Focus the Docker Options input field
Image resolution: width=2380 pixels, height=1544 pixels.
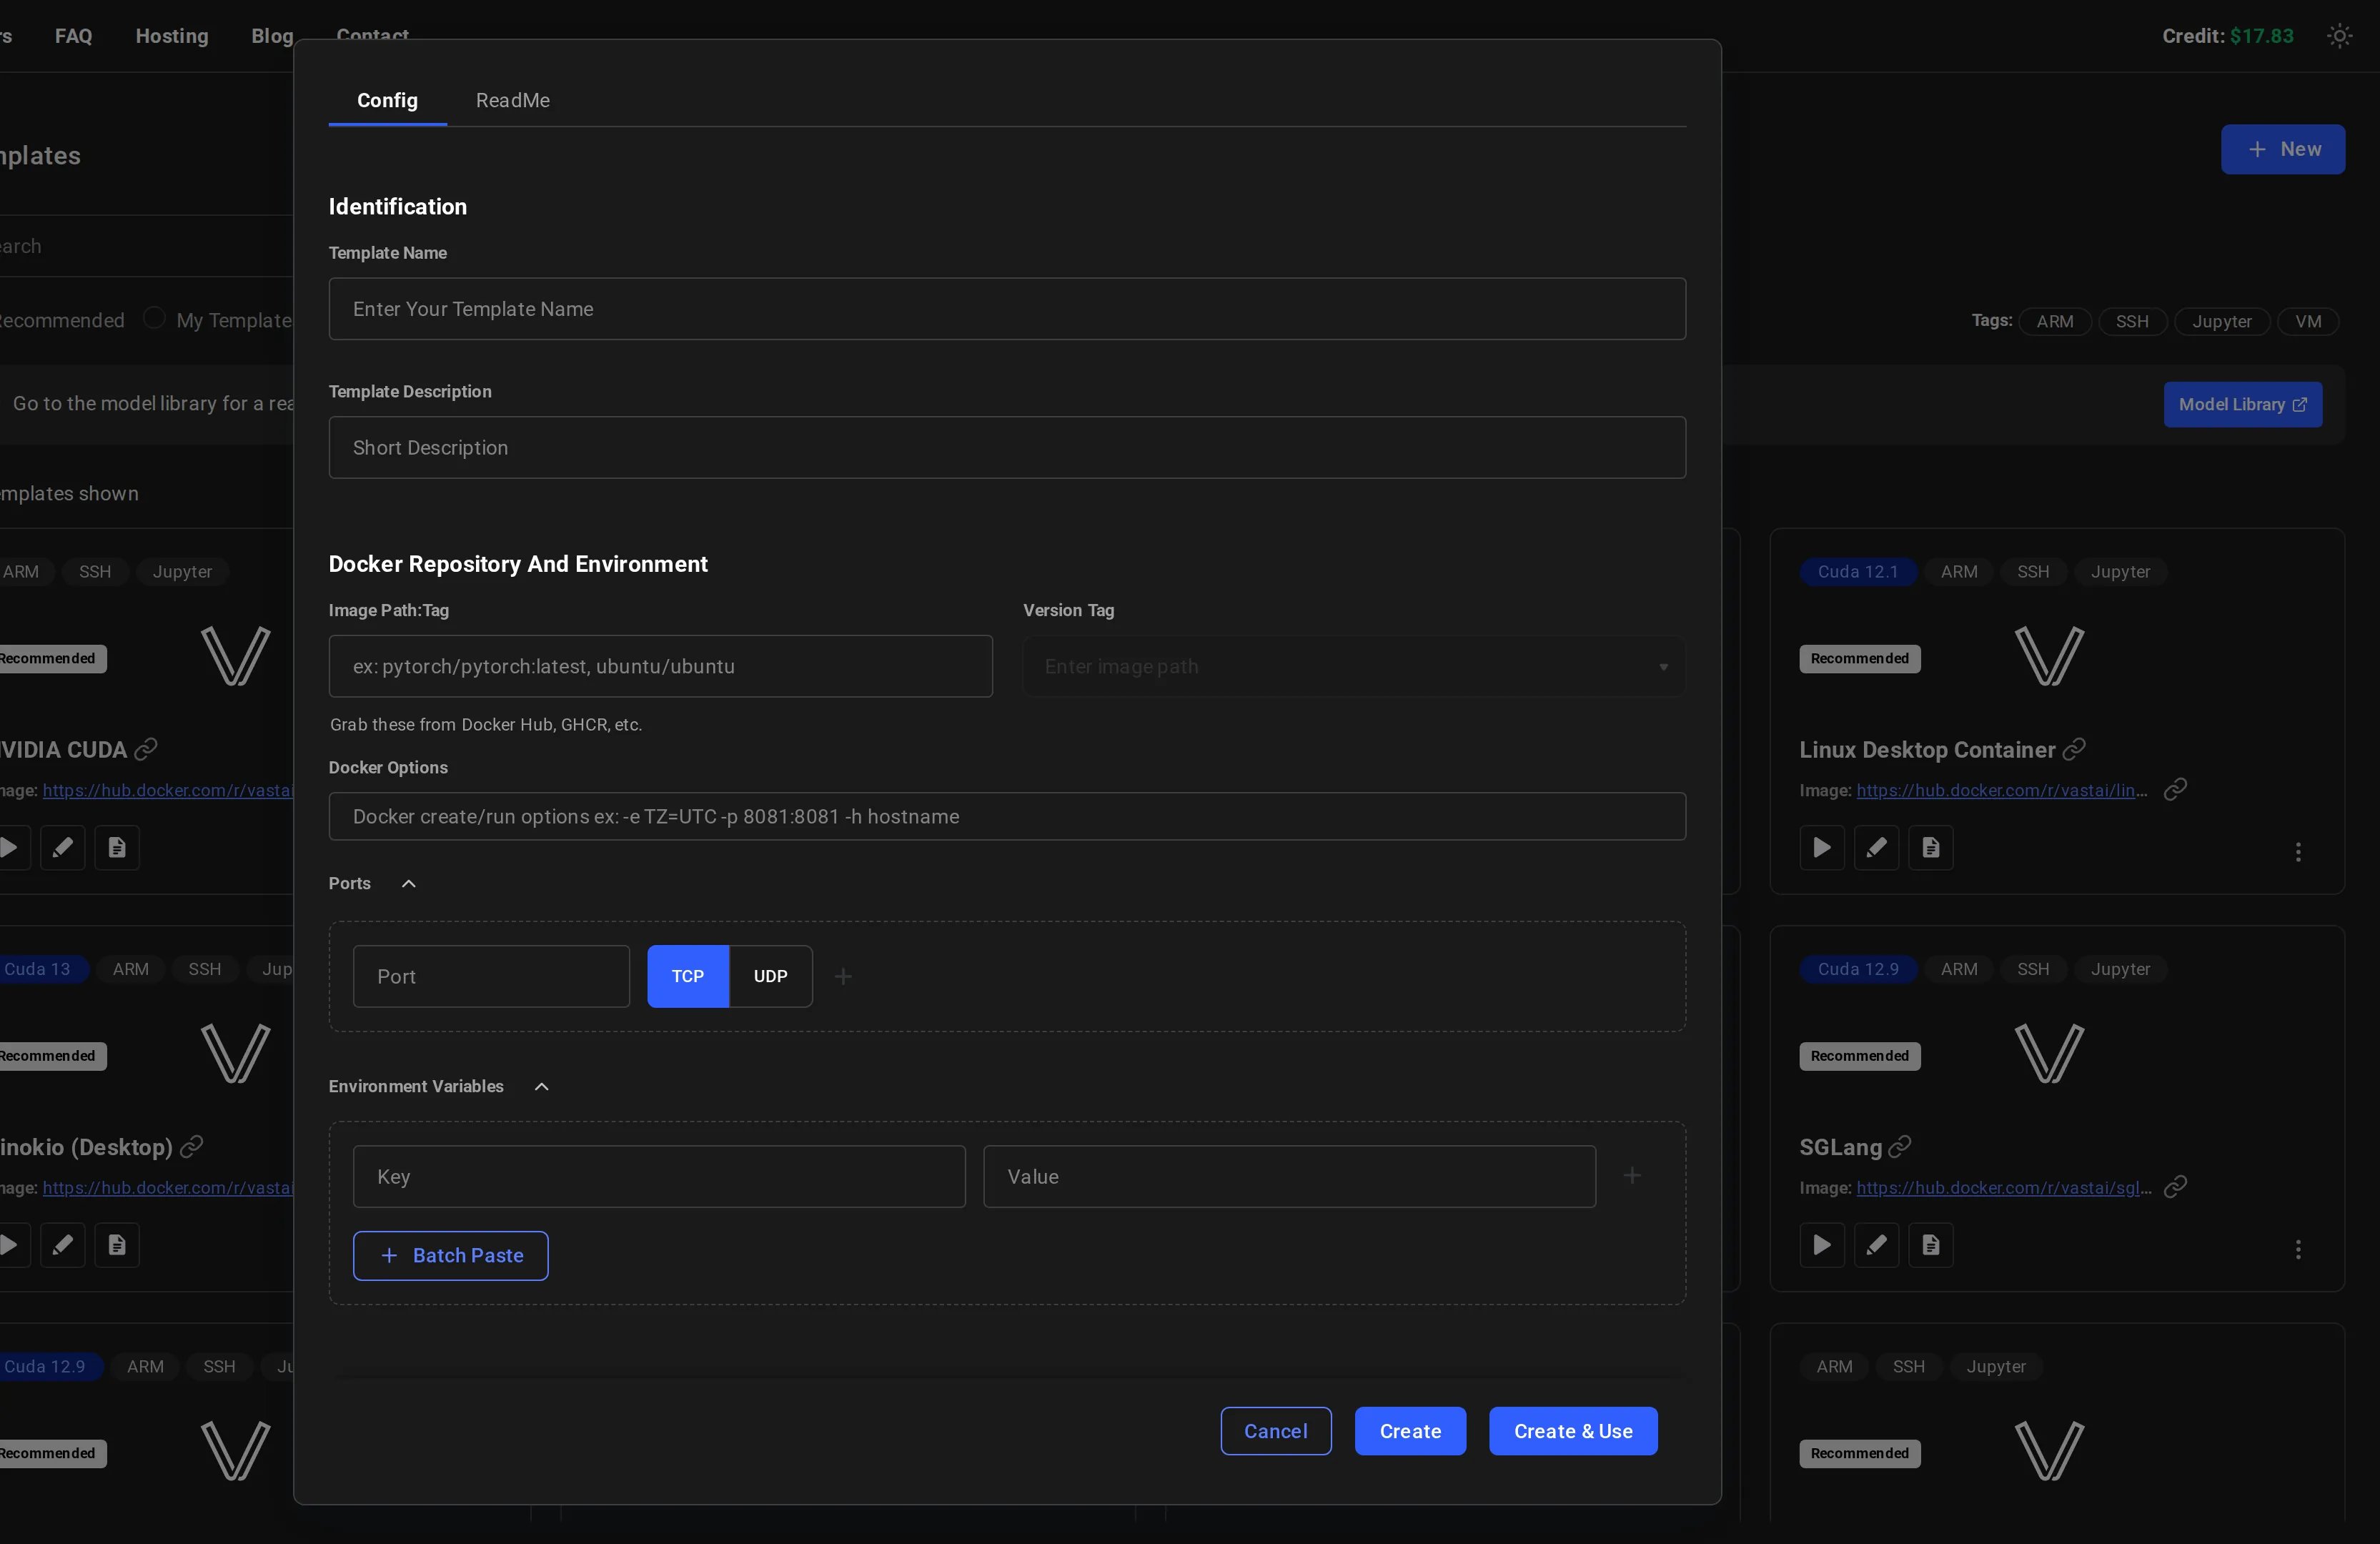click(1007, 816)
